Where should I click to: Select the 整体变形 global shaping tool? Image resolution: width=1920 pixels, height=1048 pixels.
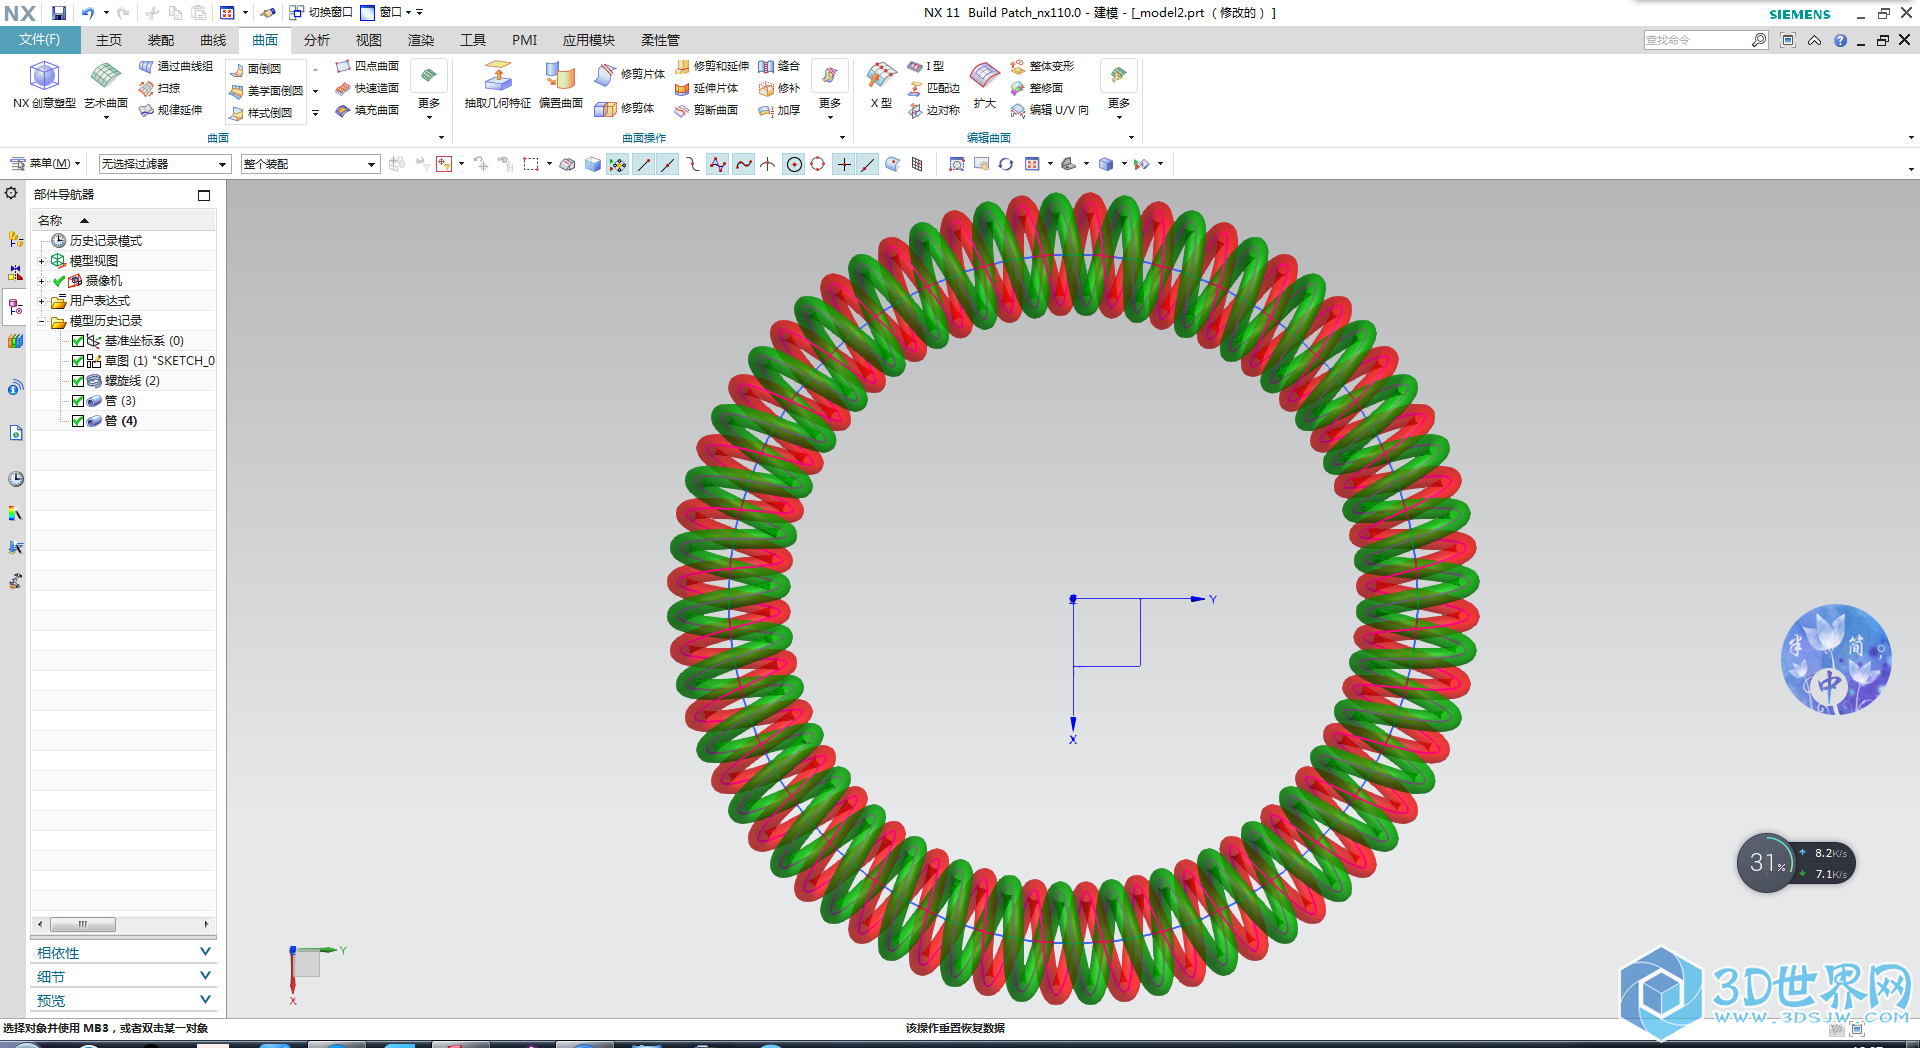coord(1042,66)
